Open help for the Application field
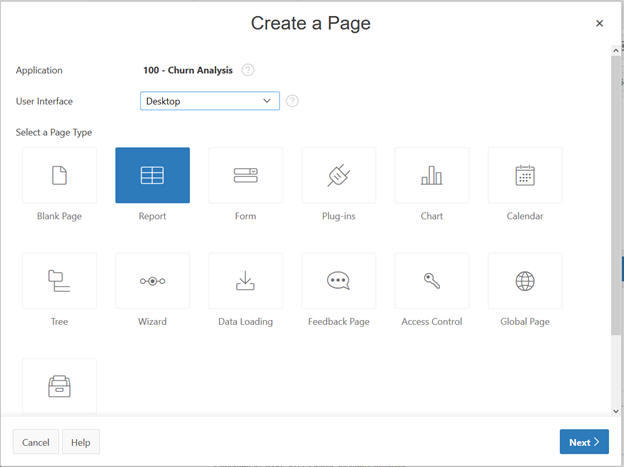This screenshot has height=467, width=624. pyautogui.click(x=248, y=70)
